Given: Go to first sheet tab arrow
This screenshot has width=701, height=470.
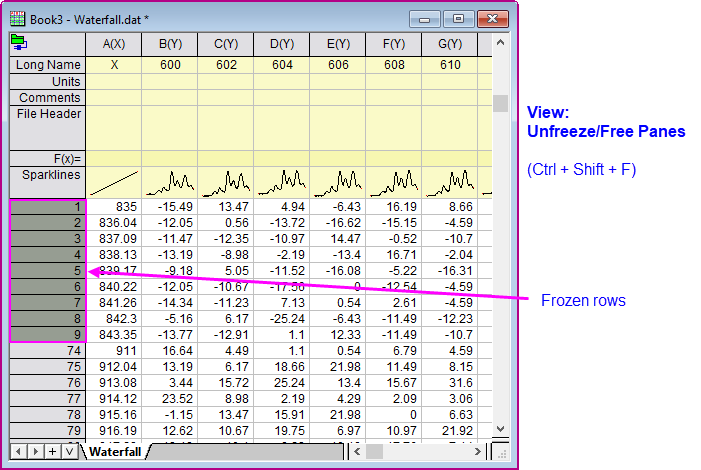Looking at the screenshot, I should click(18, 452).
